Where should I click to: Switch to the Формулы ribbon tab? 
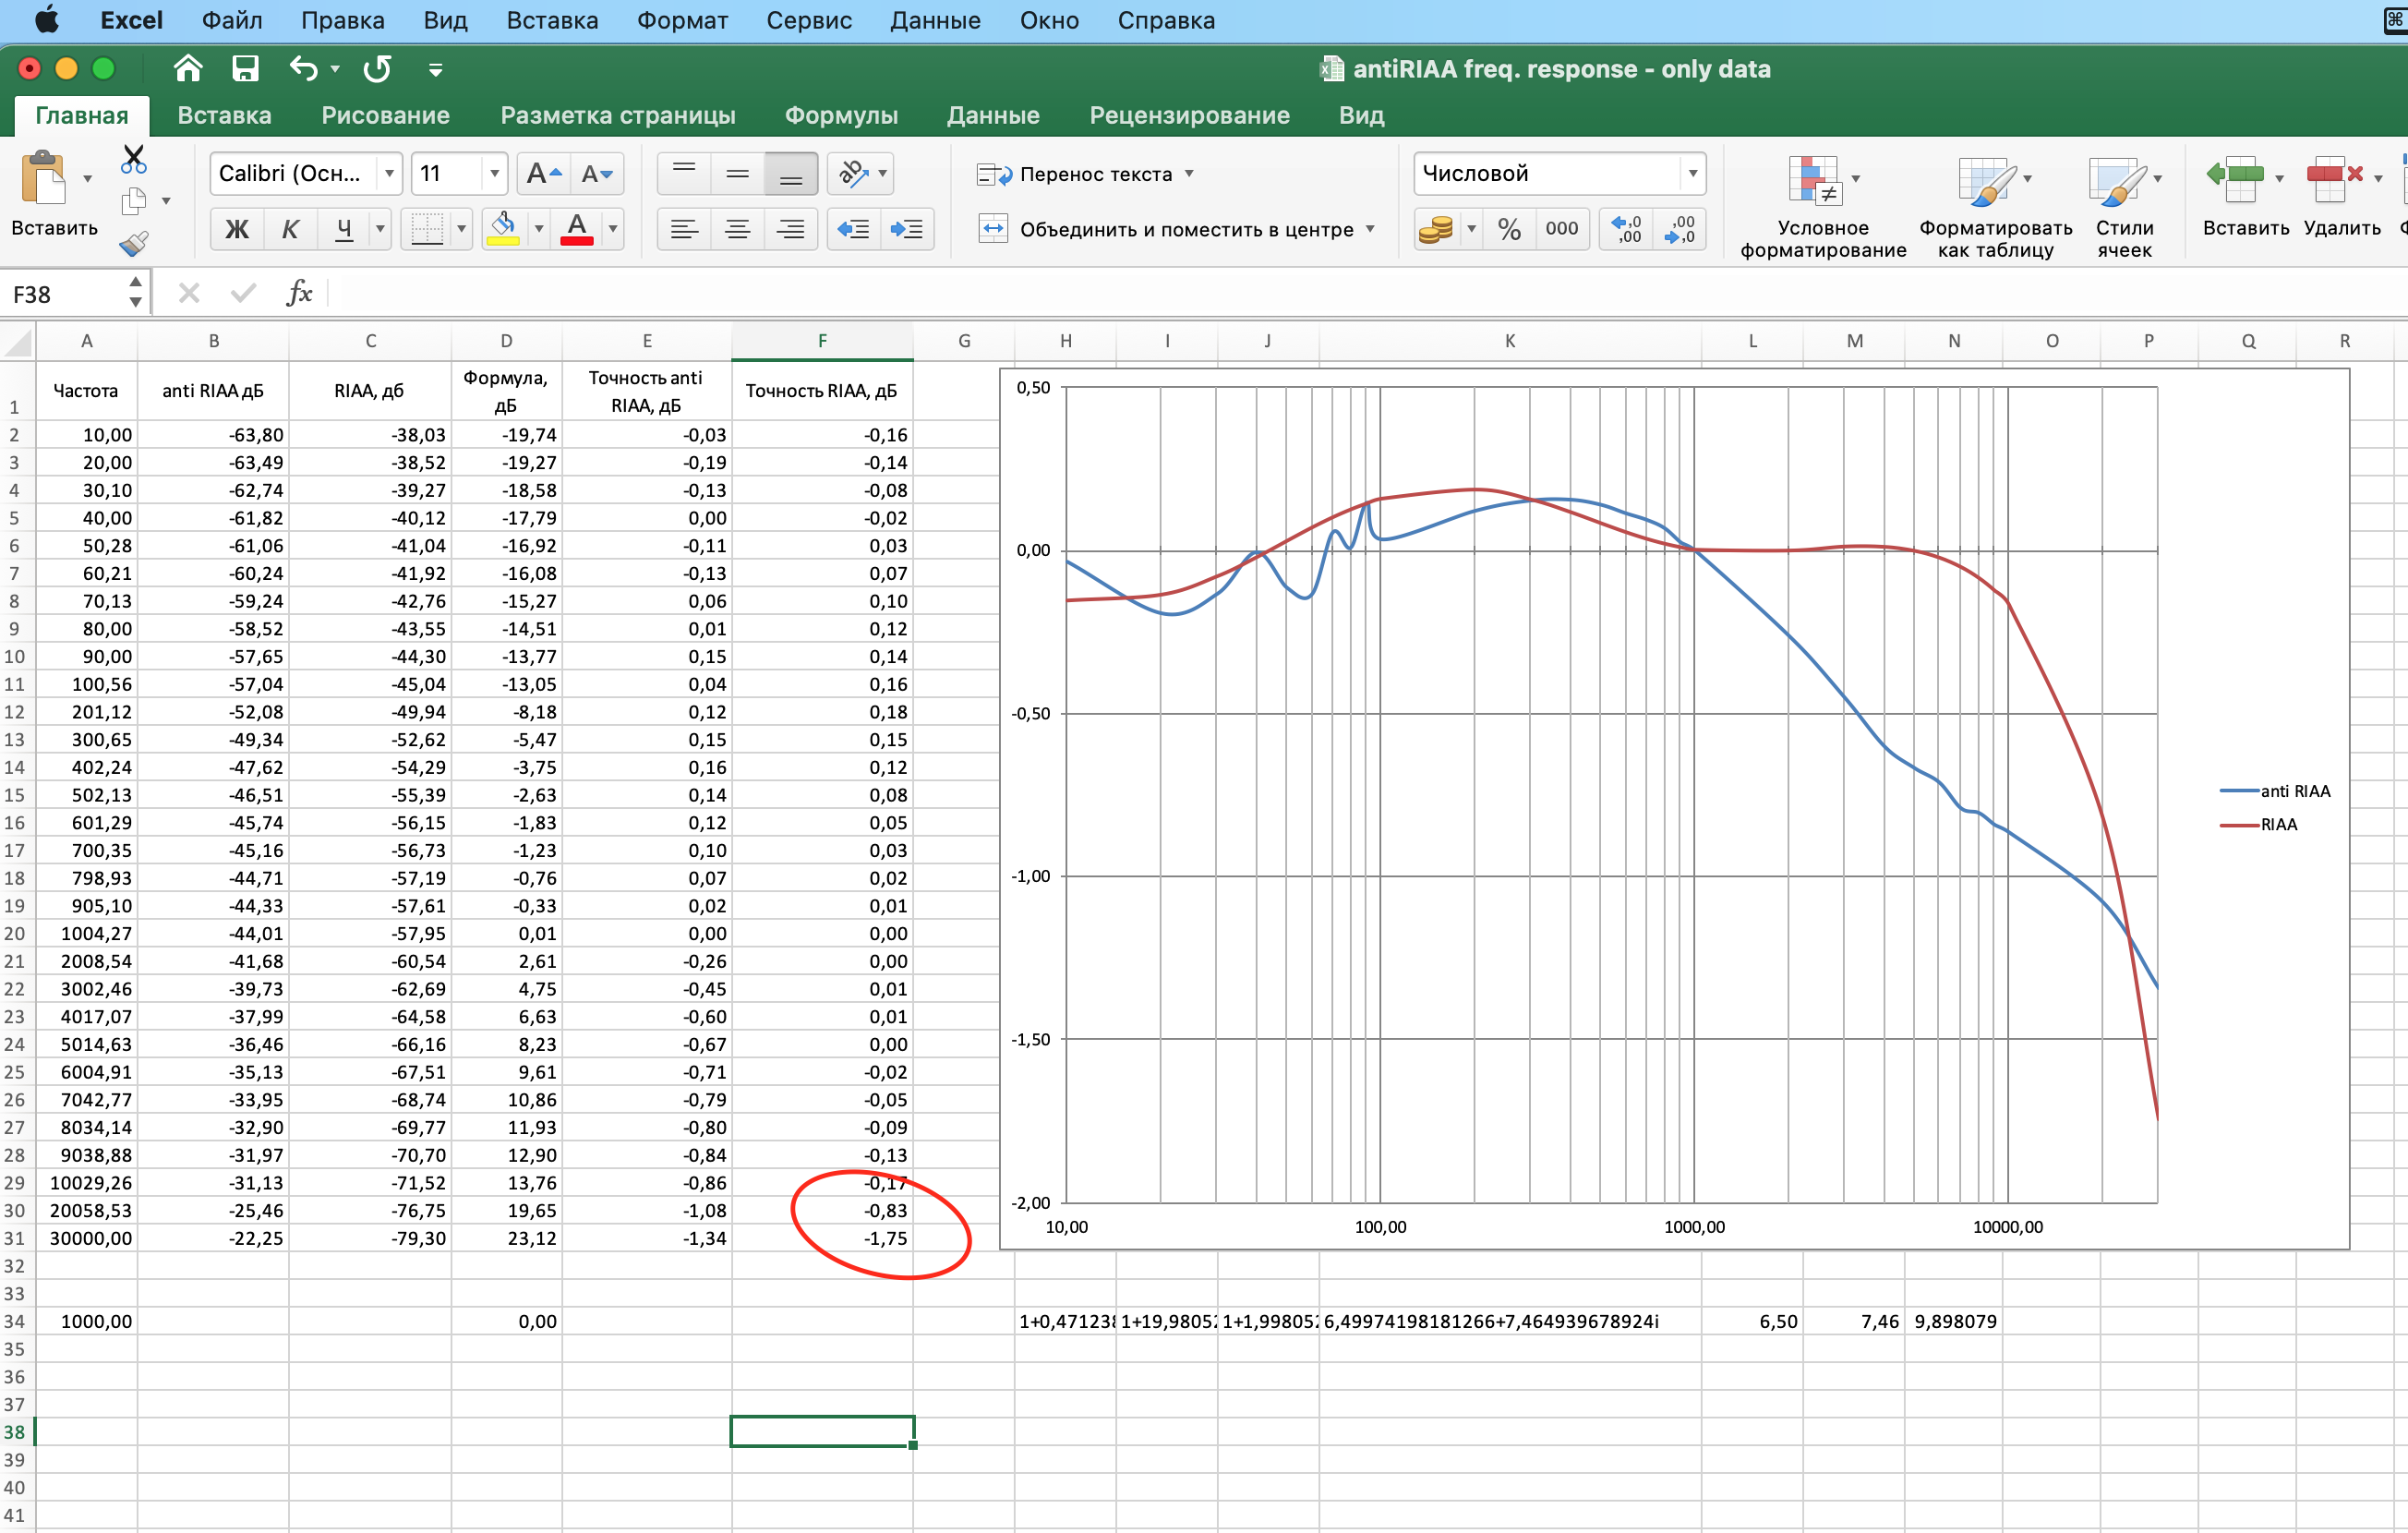coord(840,115)
